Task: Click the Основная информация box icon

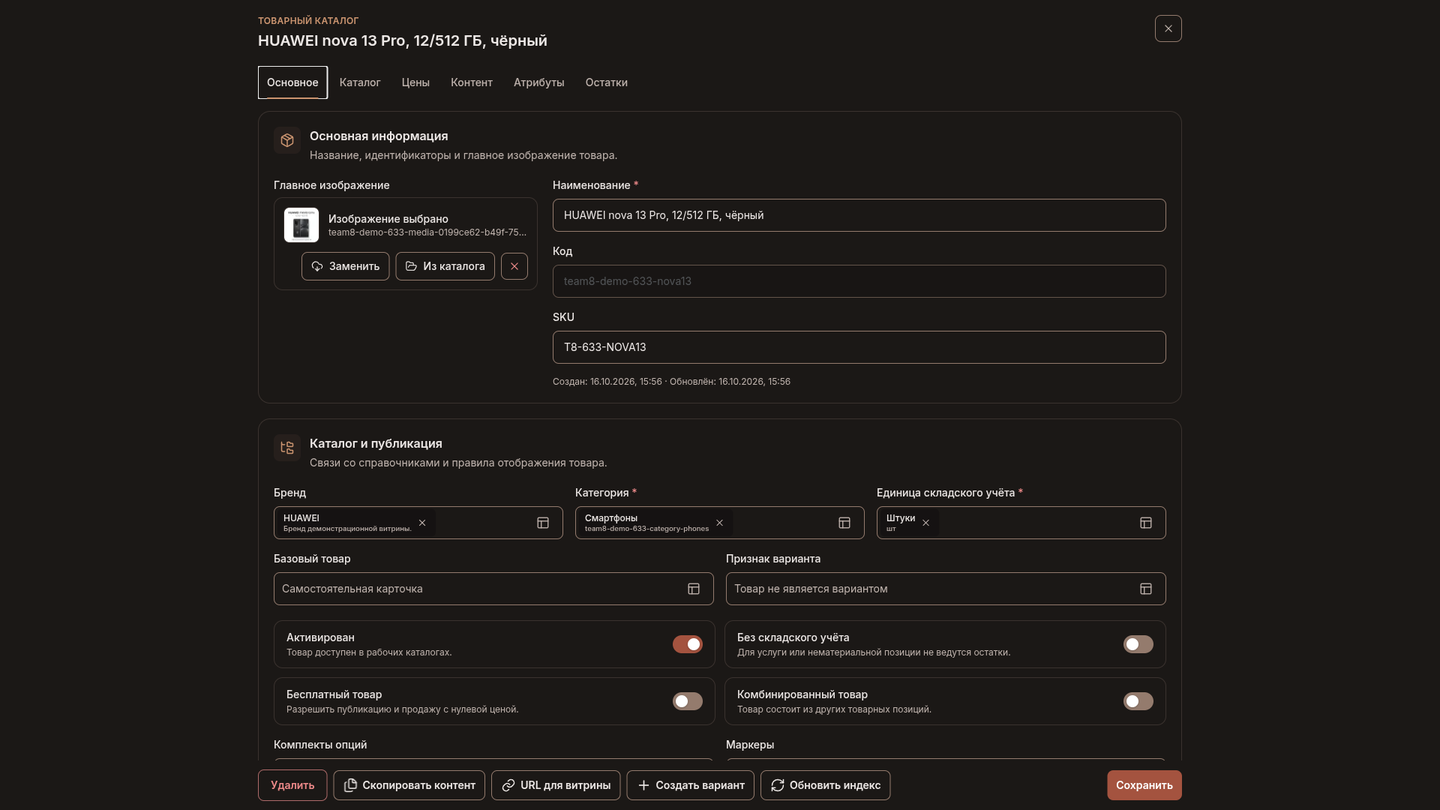Action: point(287,140)
